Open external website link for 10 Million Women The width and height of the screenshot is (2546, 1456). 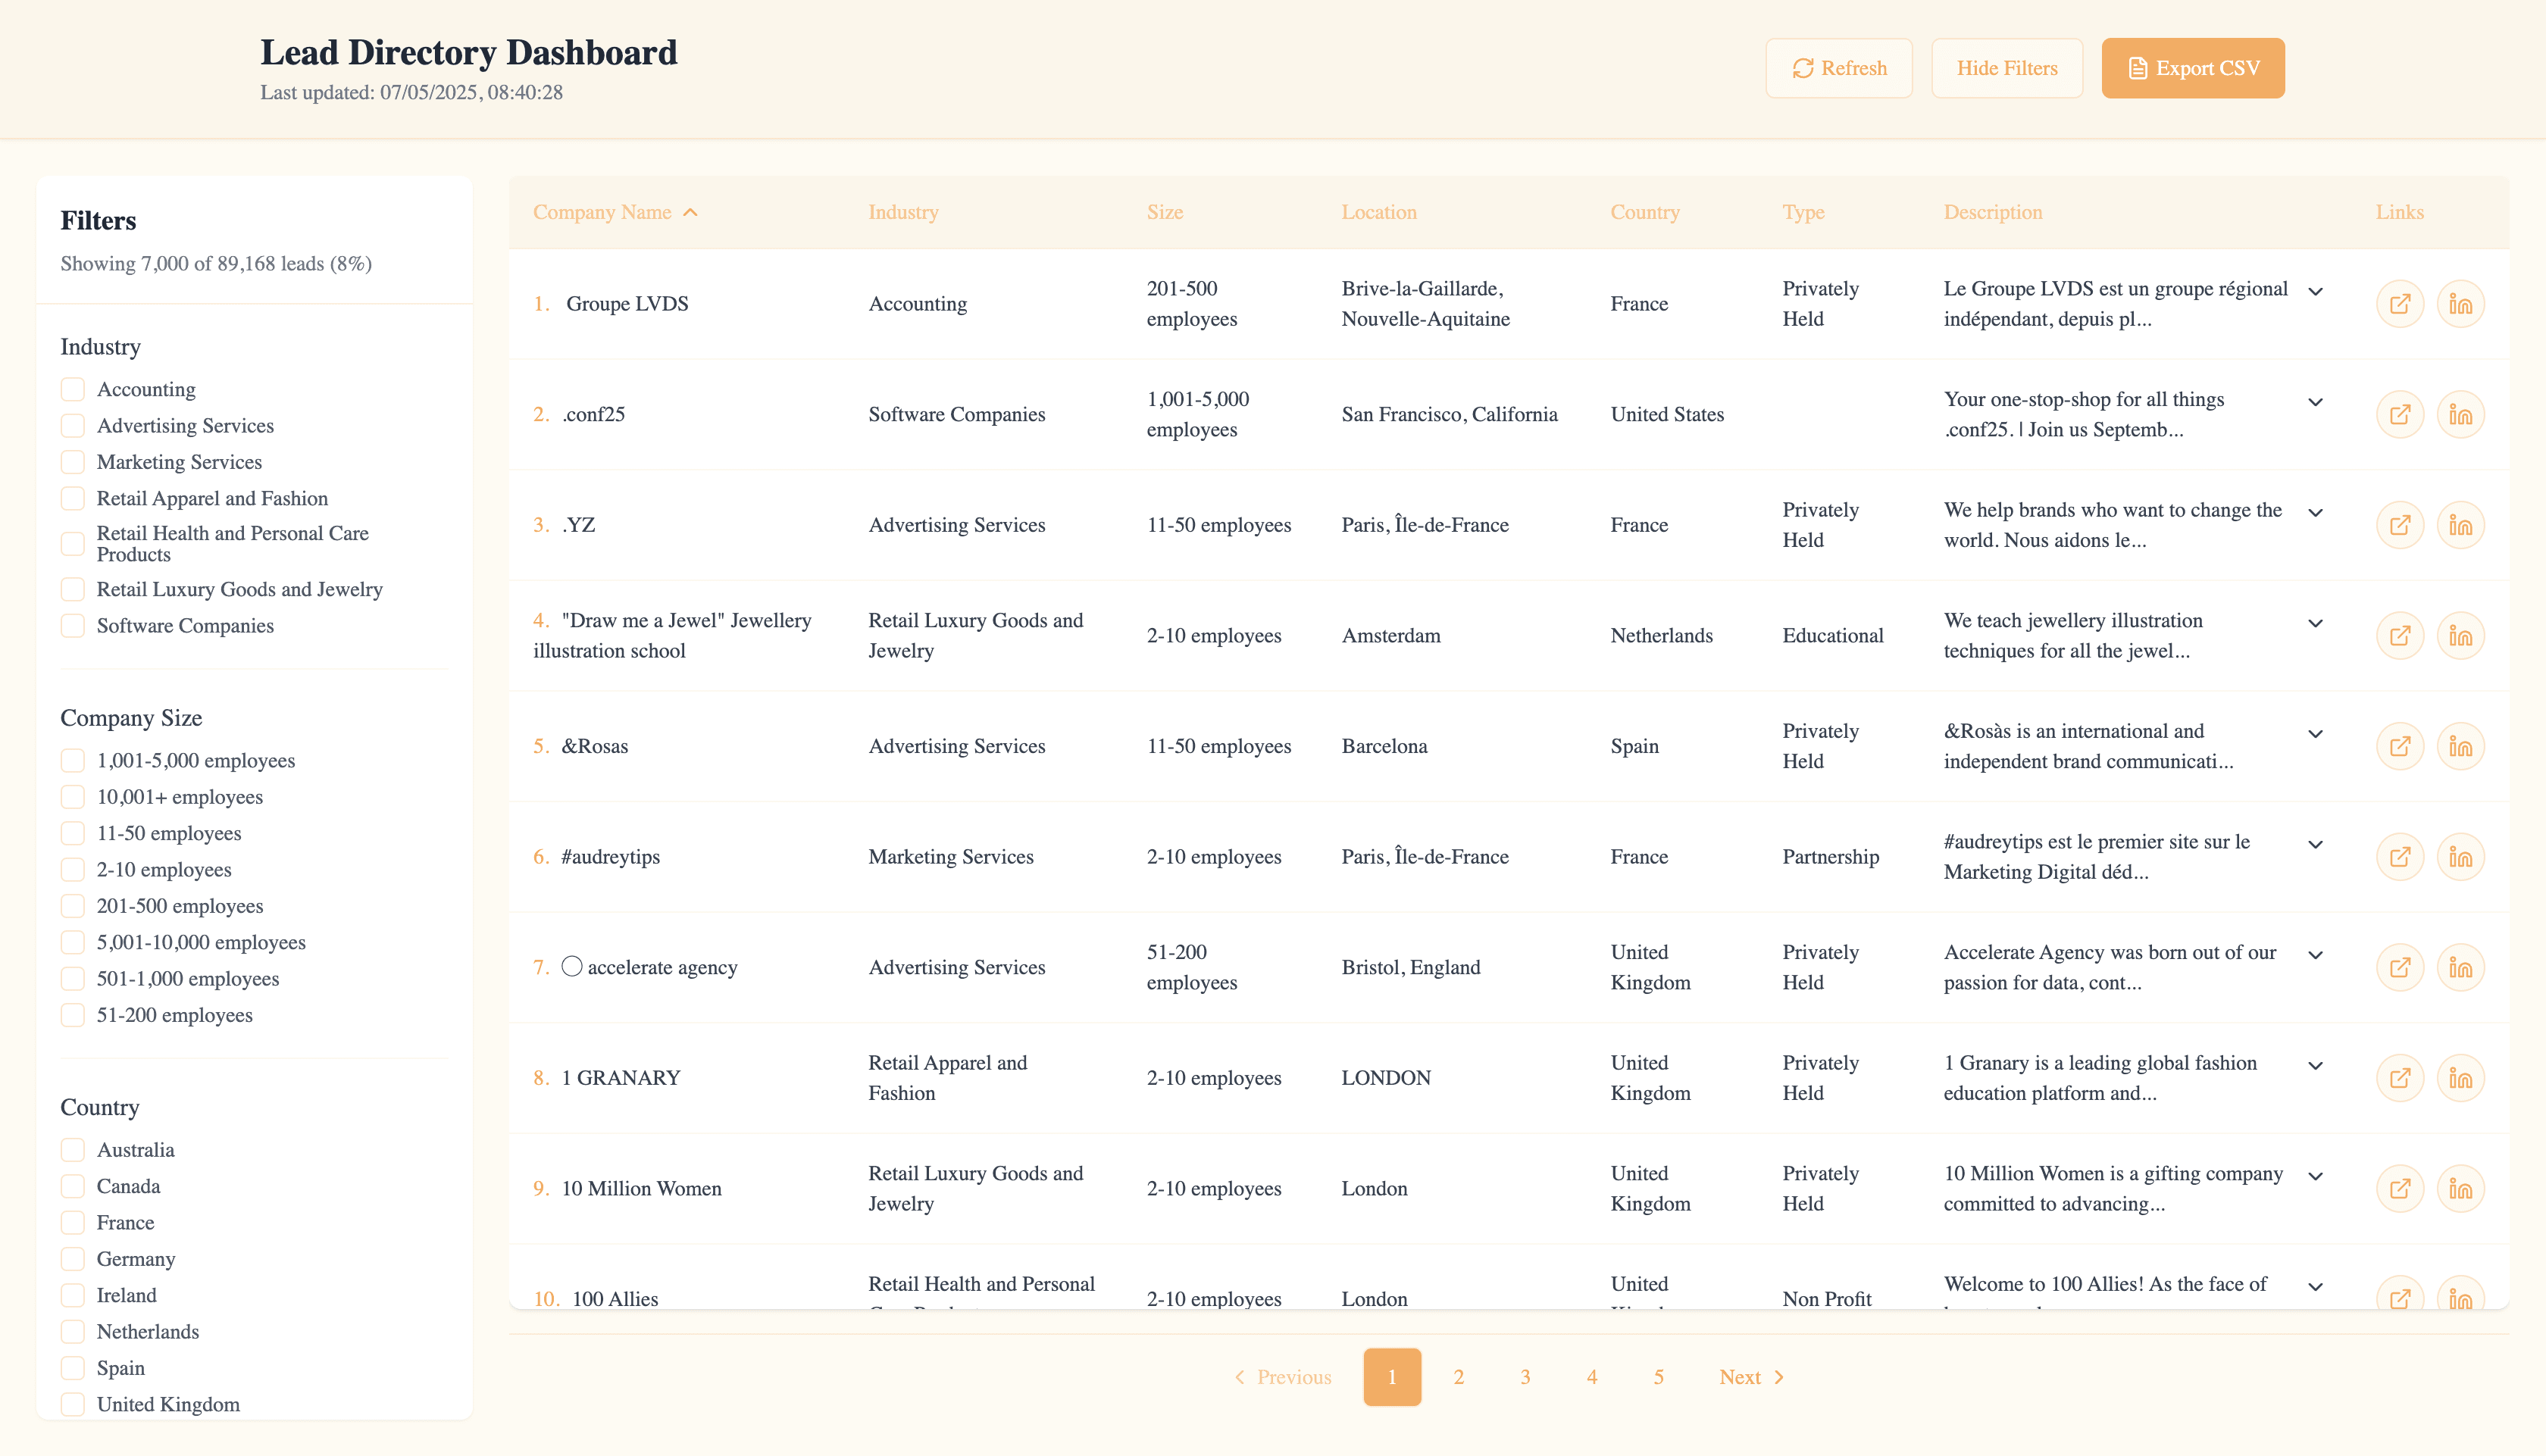pos(2399,1189)
